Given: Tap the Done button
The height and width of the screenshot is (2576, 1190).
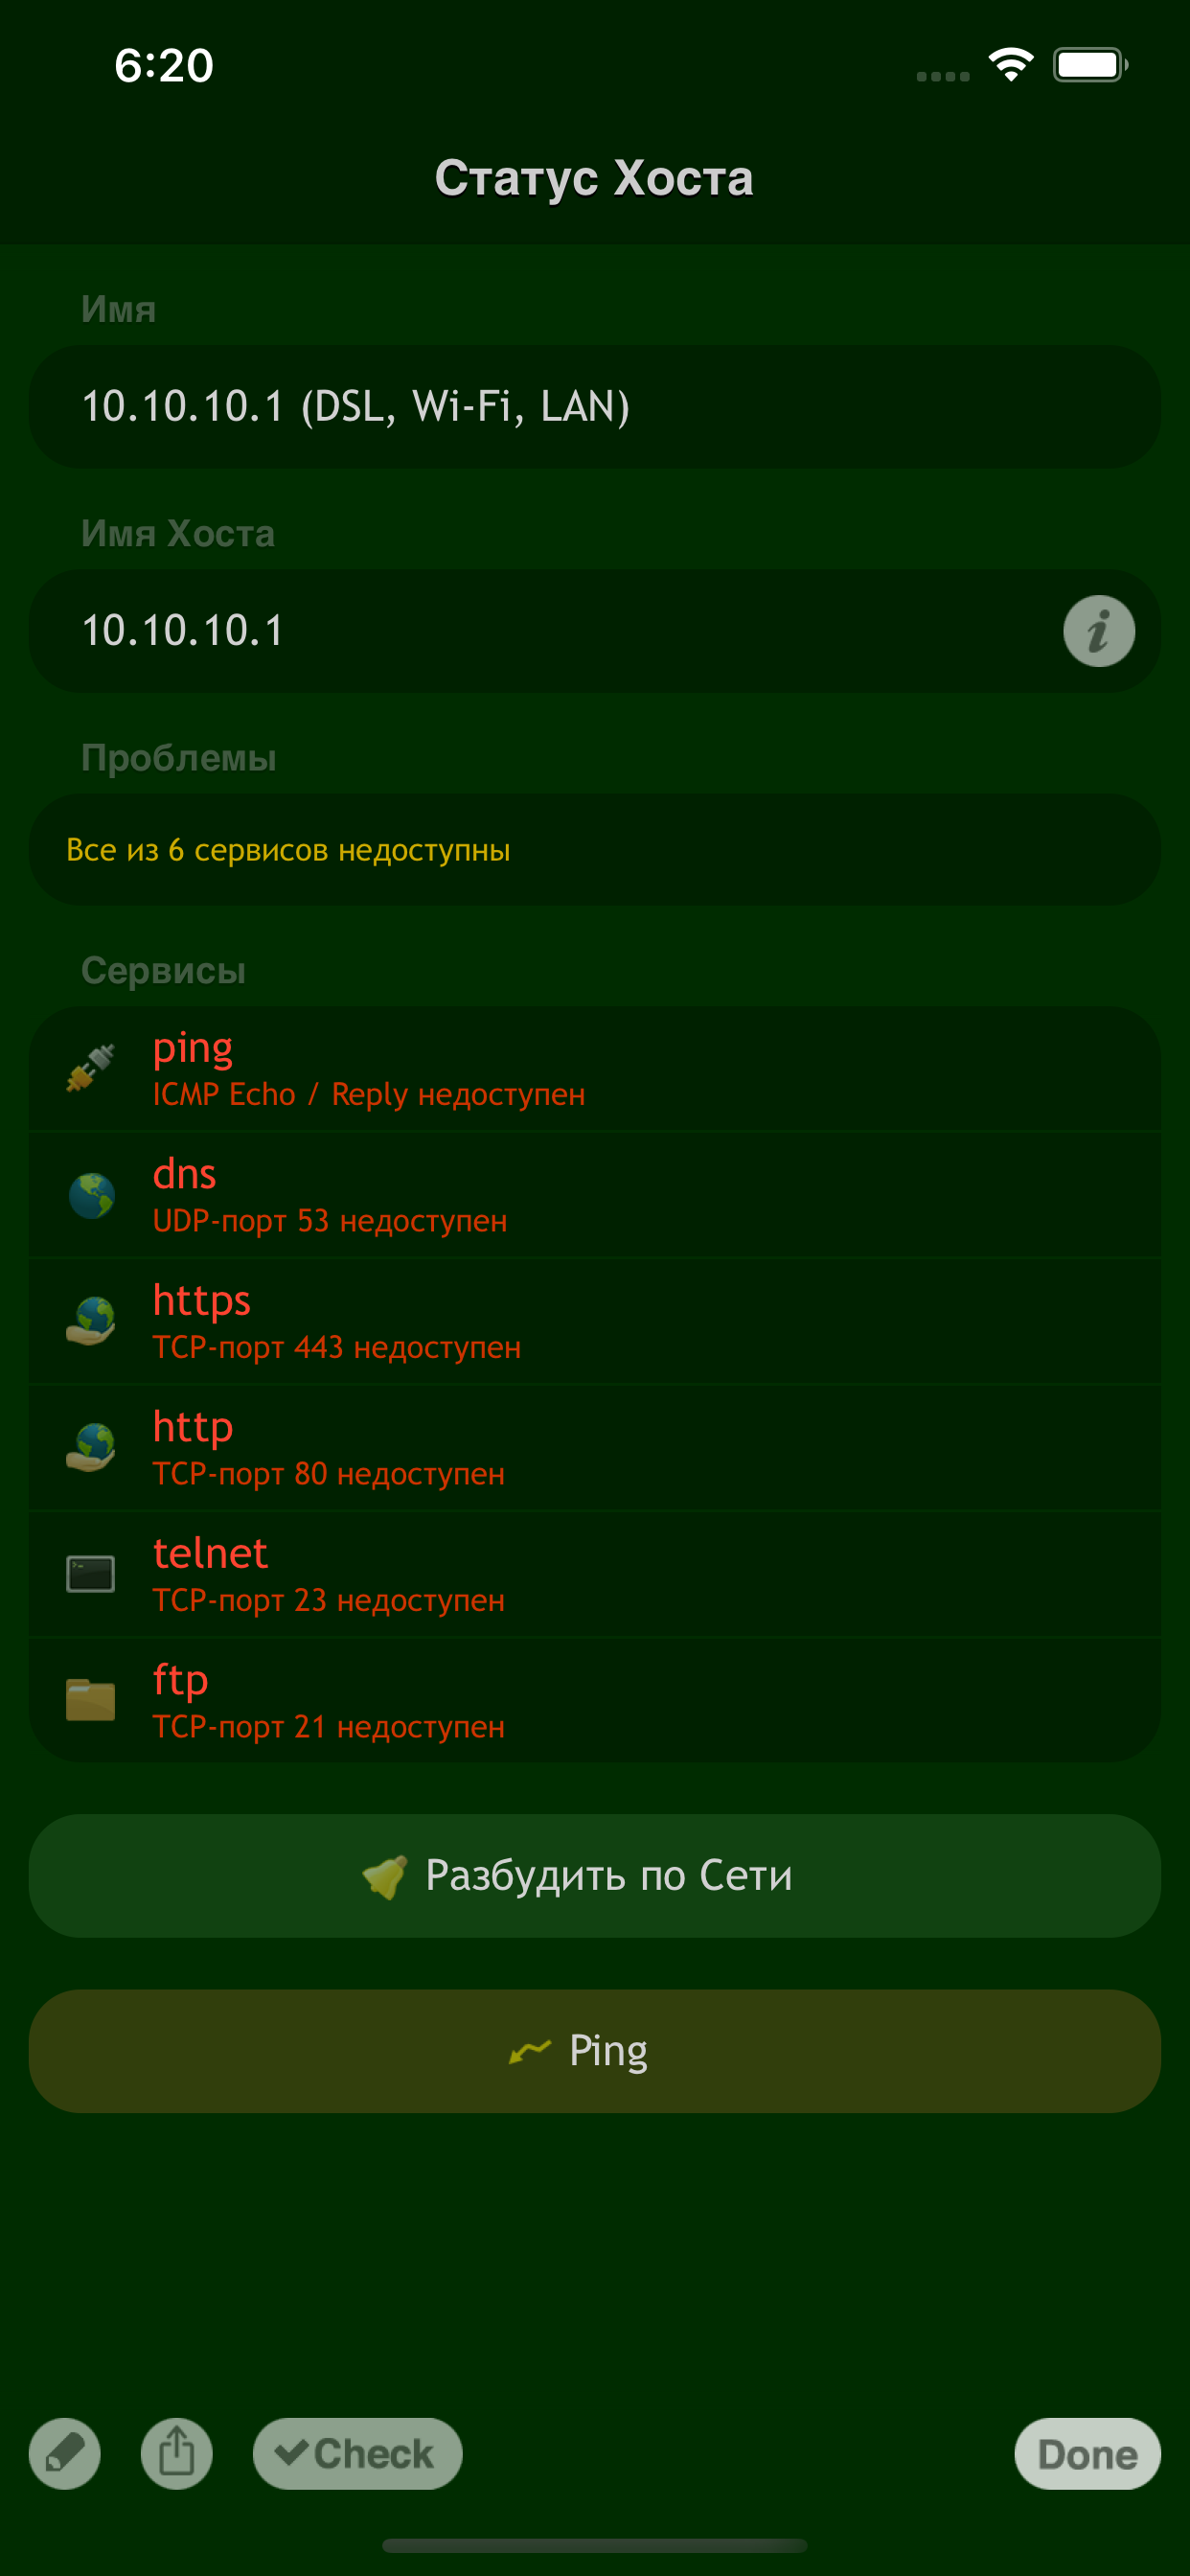Looking at the screenshot, I should coord(1087,2453).
